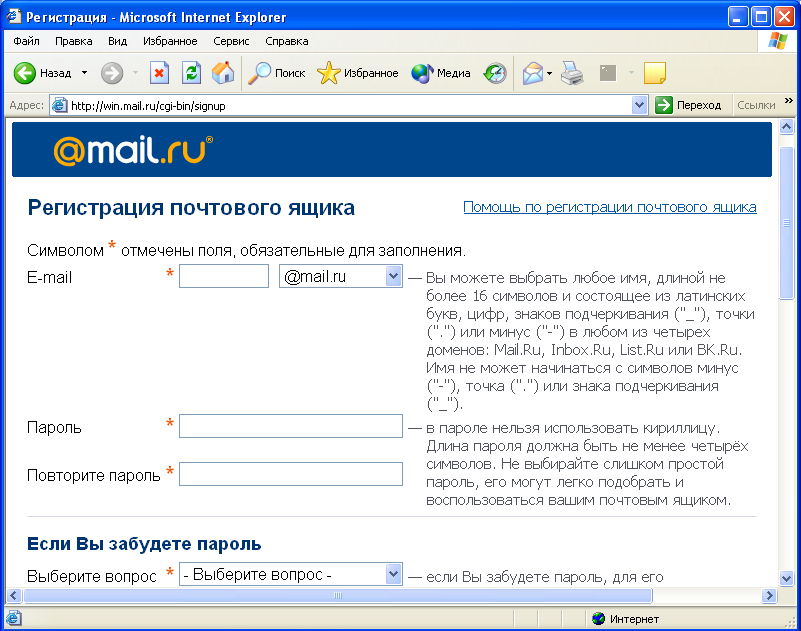801x631 pixels.
Task: Click the vertical scrollbar down arrow
Action: tap(786, 579)
